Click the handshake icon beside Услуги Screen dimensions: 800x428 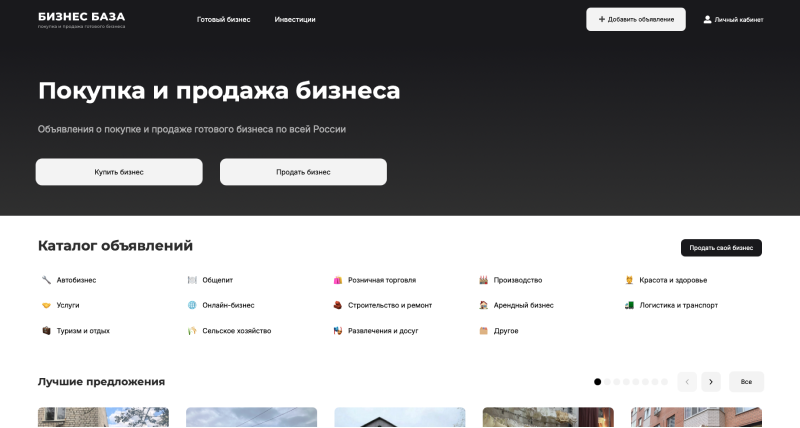46,305
